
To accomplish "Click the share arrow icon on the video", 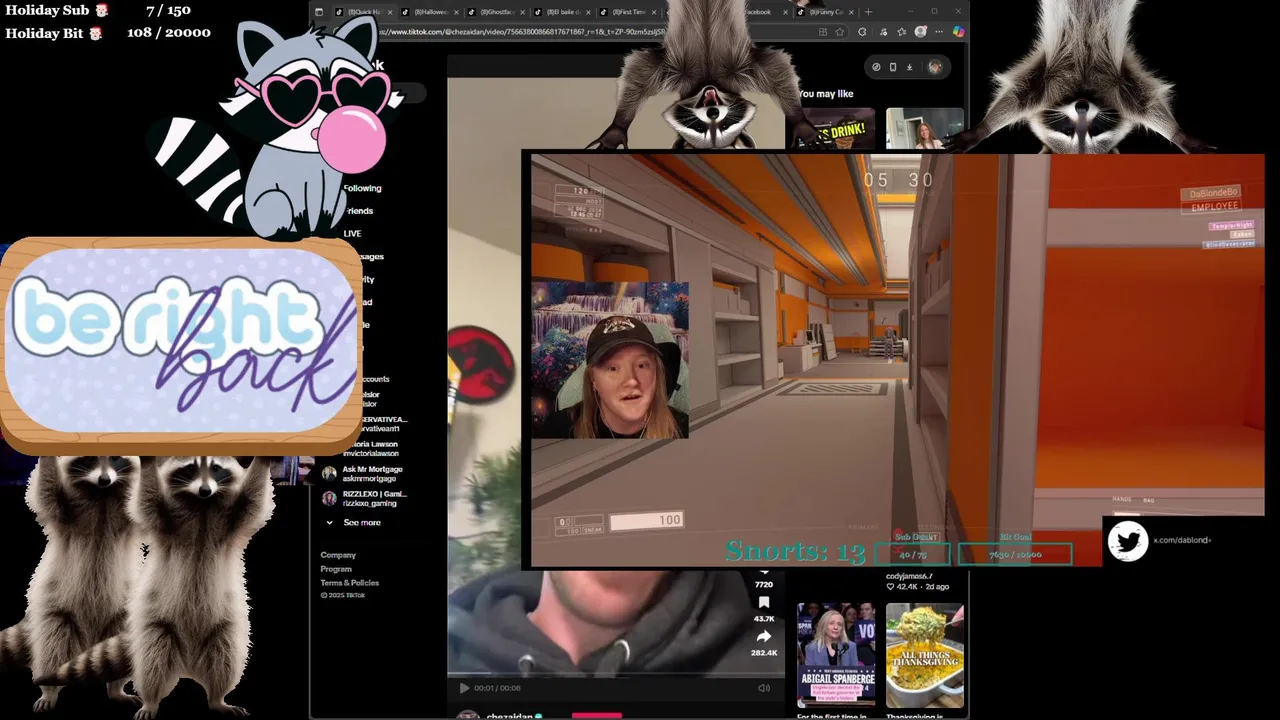I will point(764,636).
